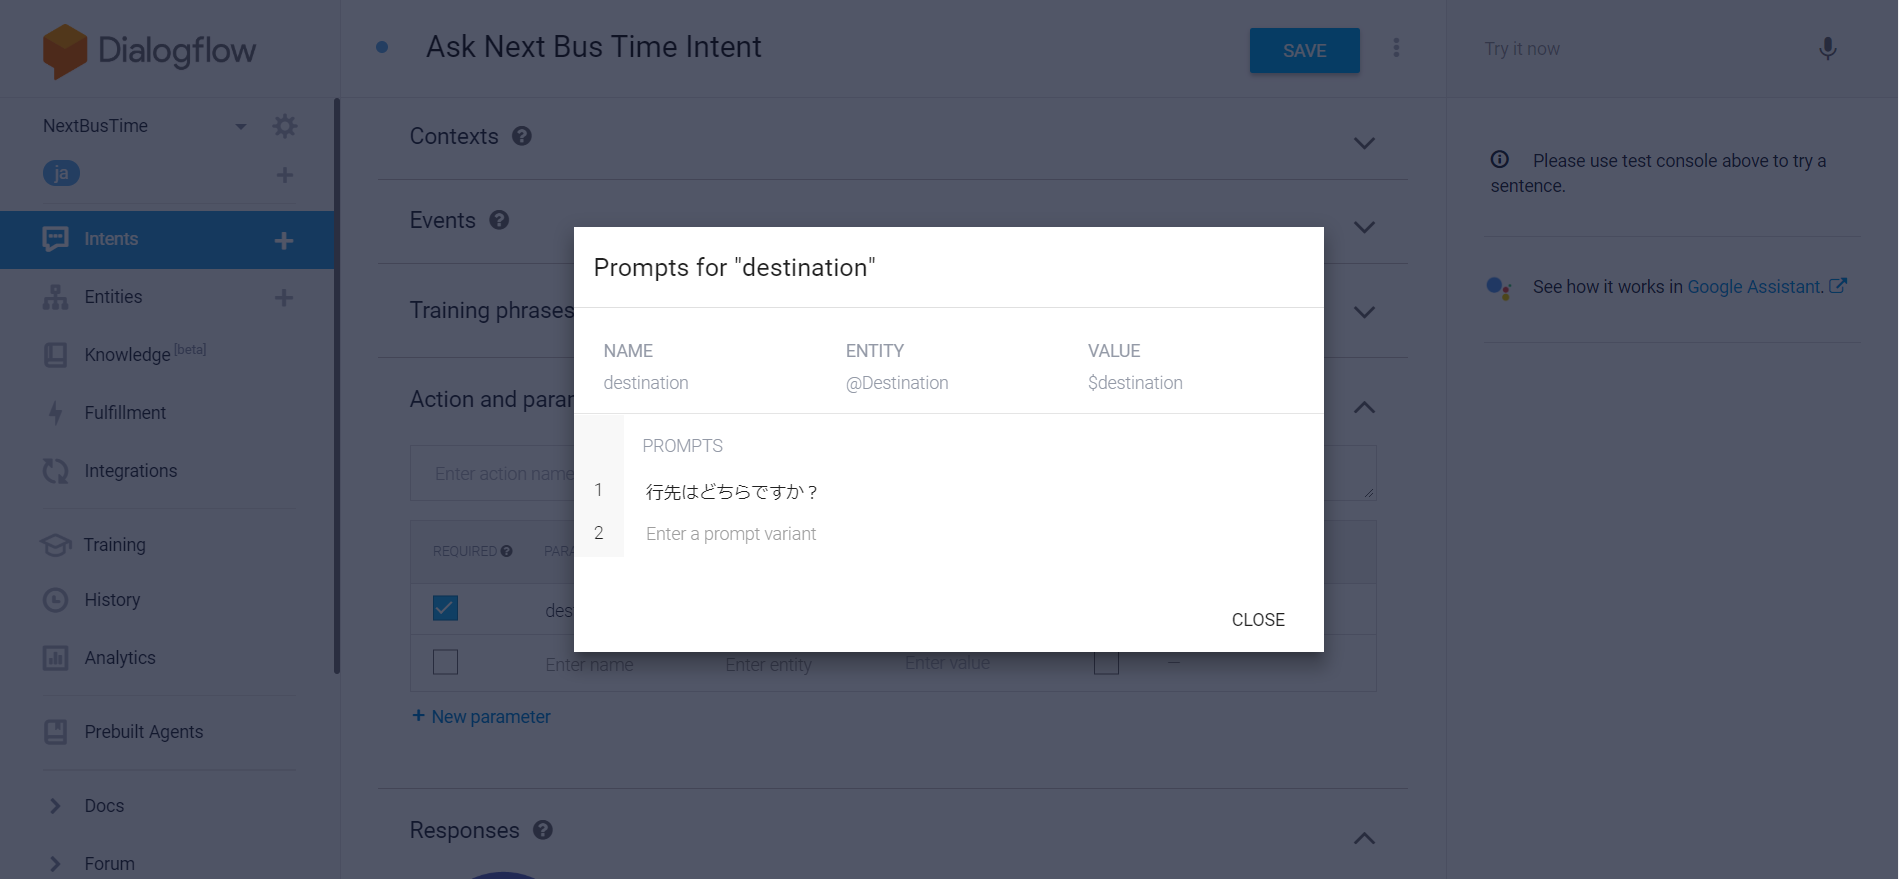1899x879 pixels.
Task: Add a language with the plus icon
Action: [x=284, y=175]
